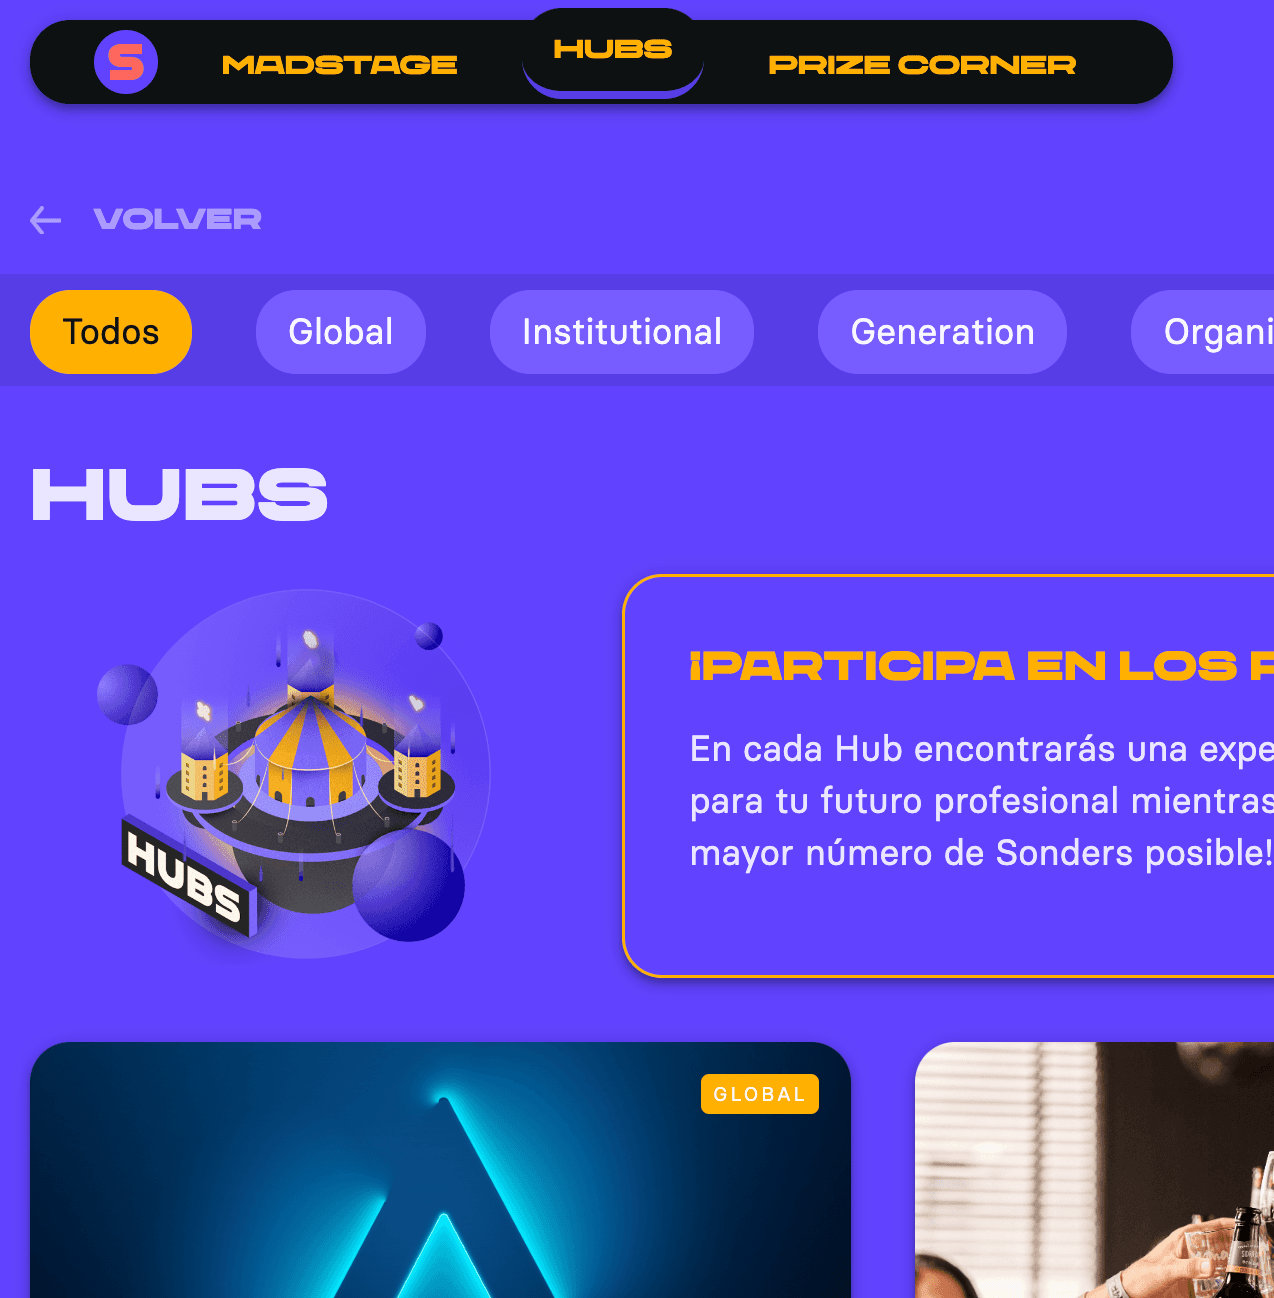Click the back arrow icon beside Volver

[x=46, y=219]
